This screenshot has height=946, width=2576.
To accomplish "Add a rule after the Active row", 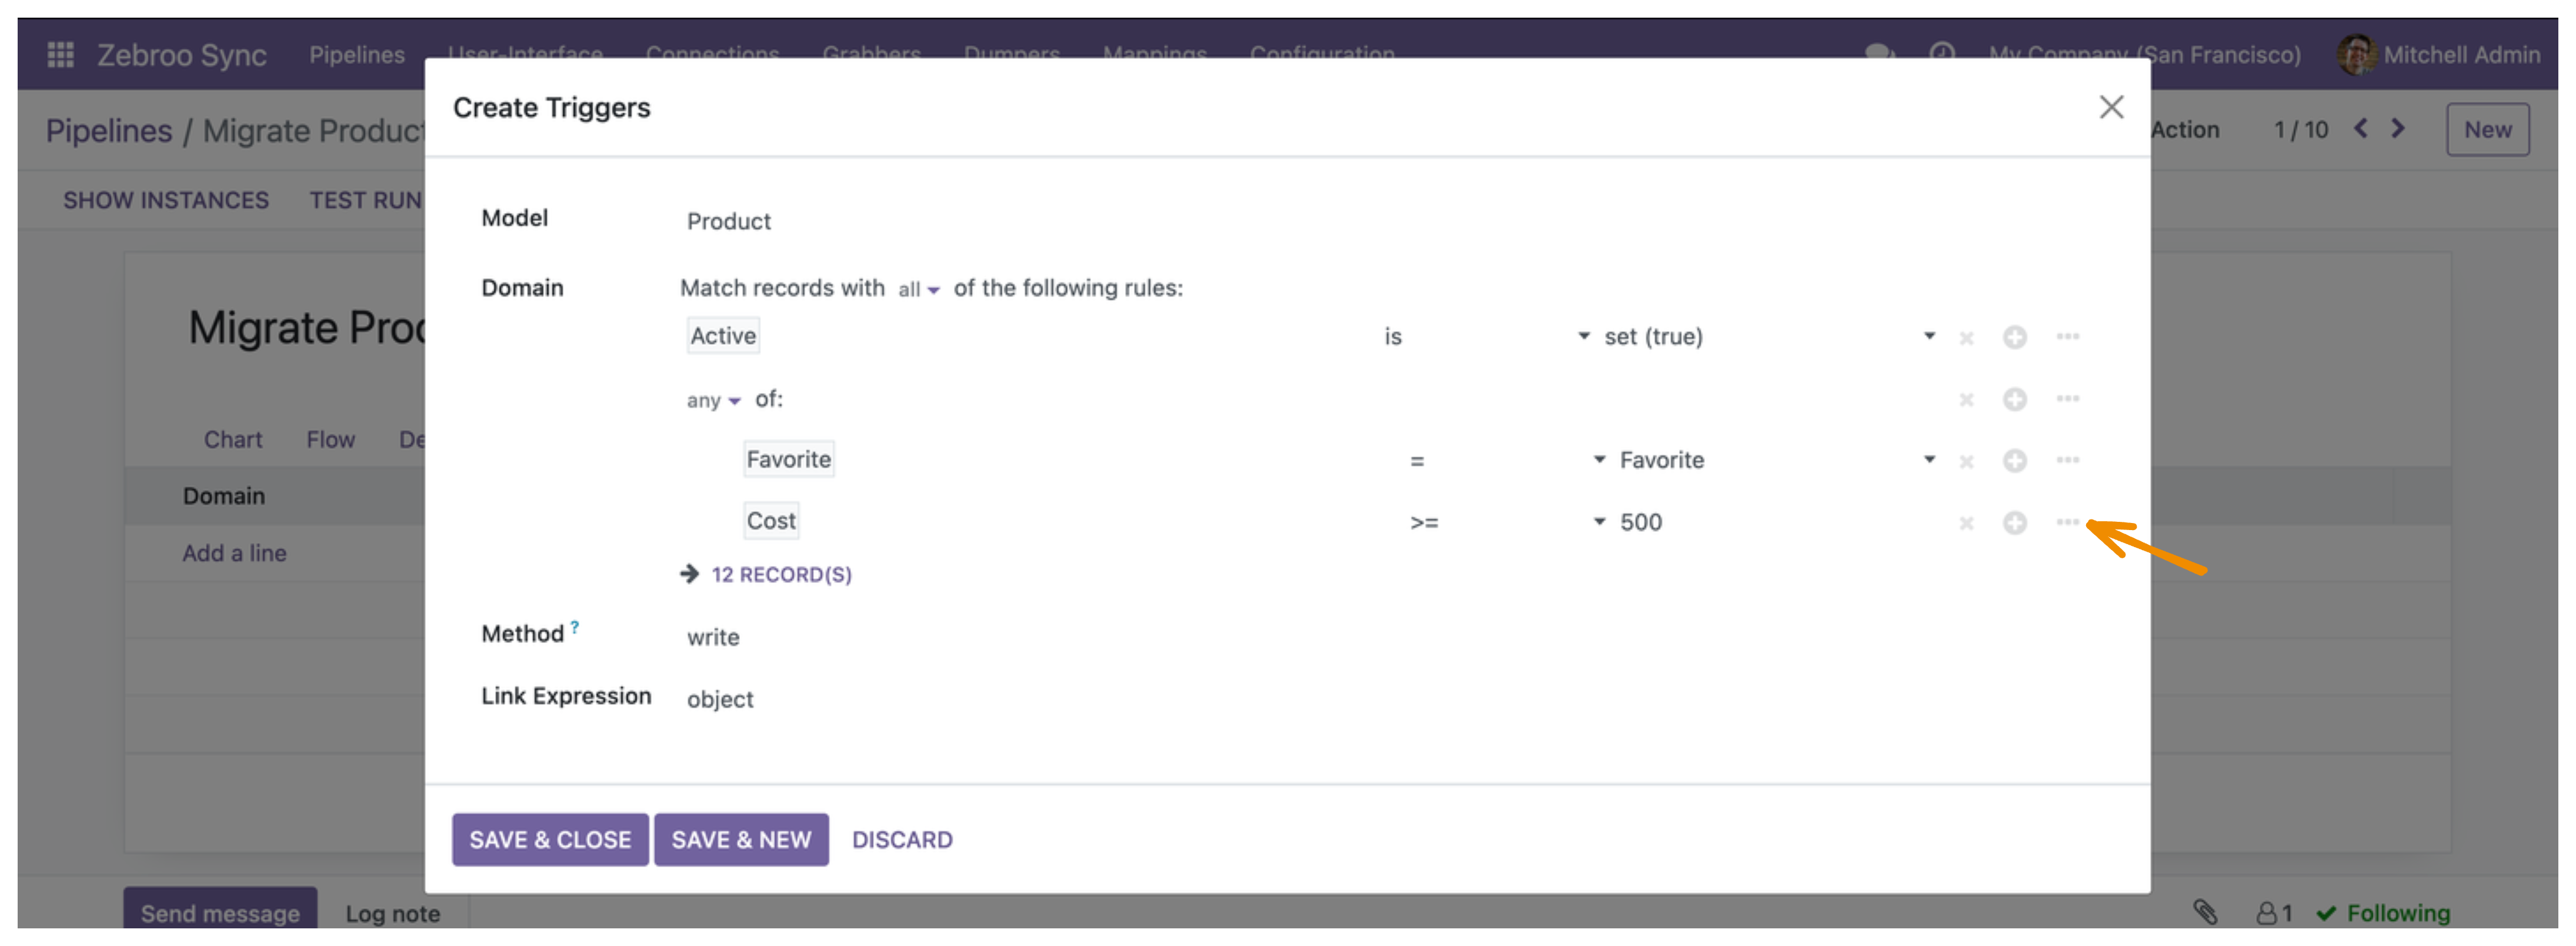I will point(2014,337).
